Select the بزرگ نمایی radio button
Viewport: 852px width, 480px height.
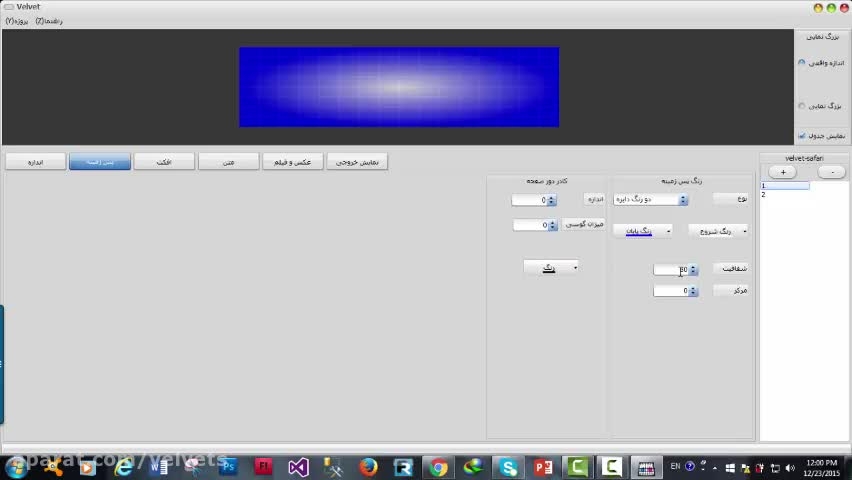pos(802,105)
